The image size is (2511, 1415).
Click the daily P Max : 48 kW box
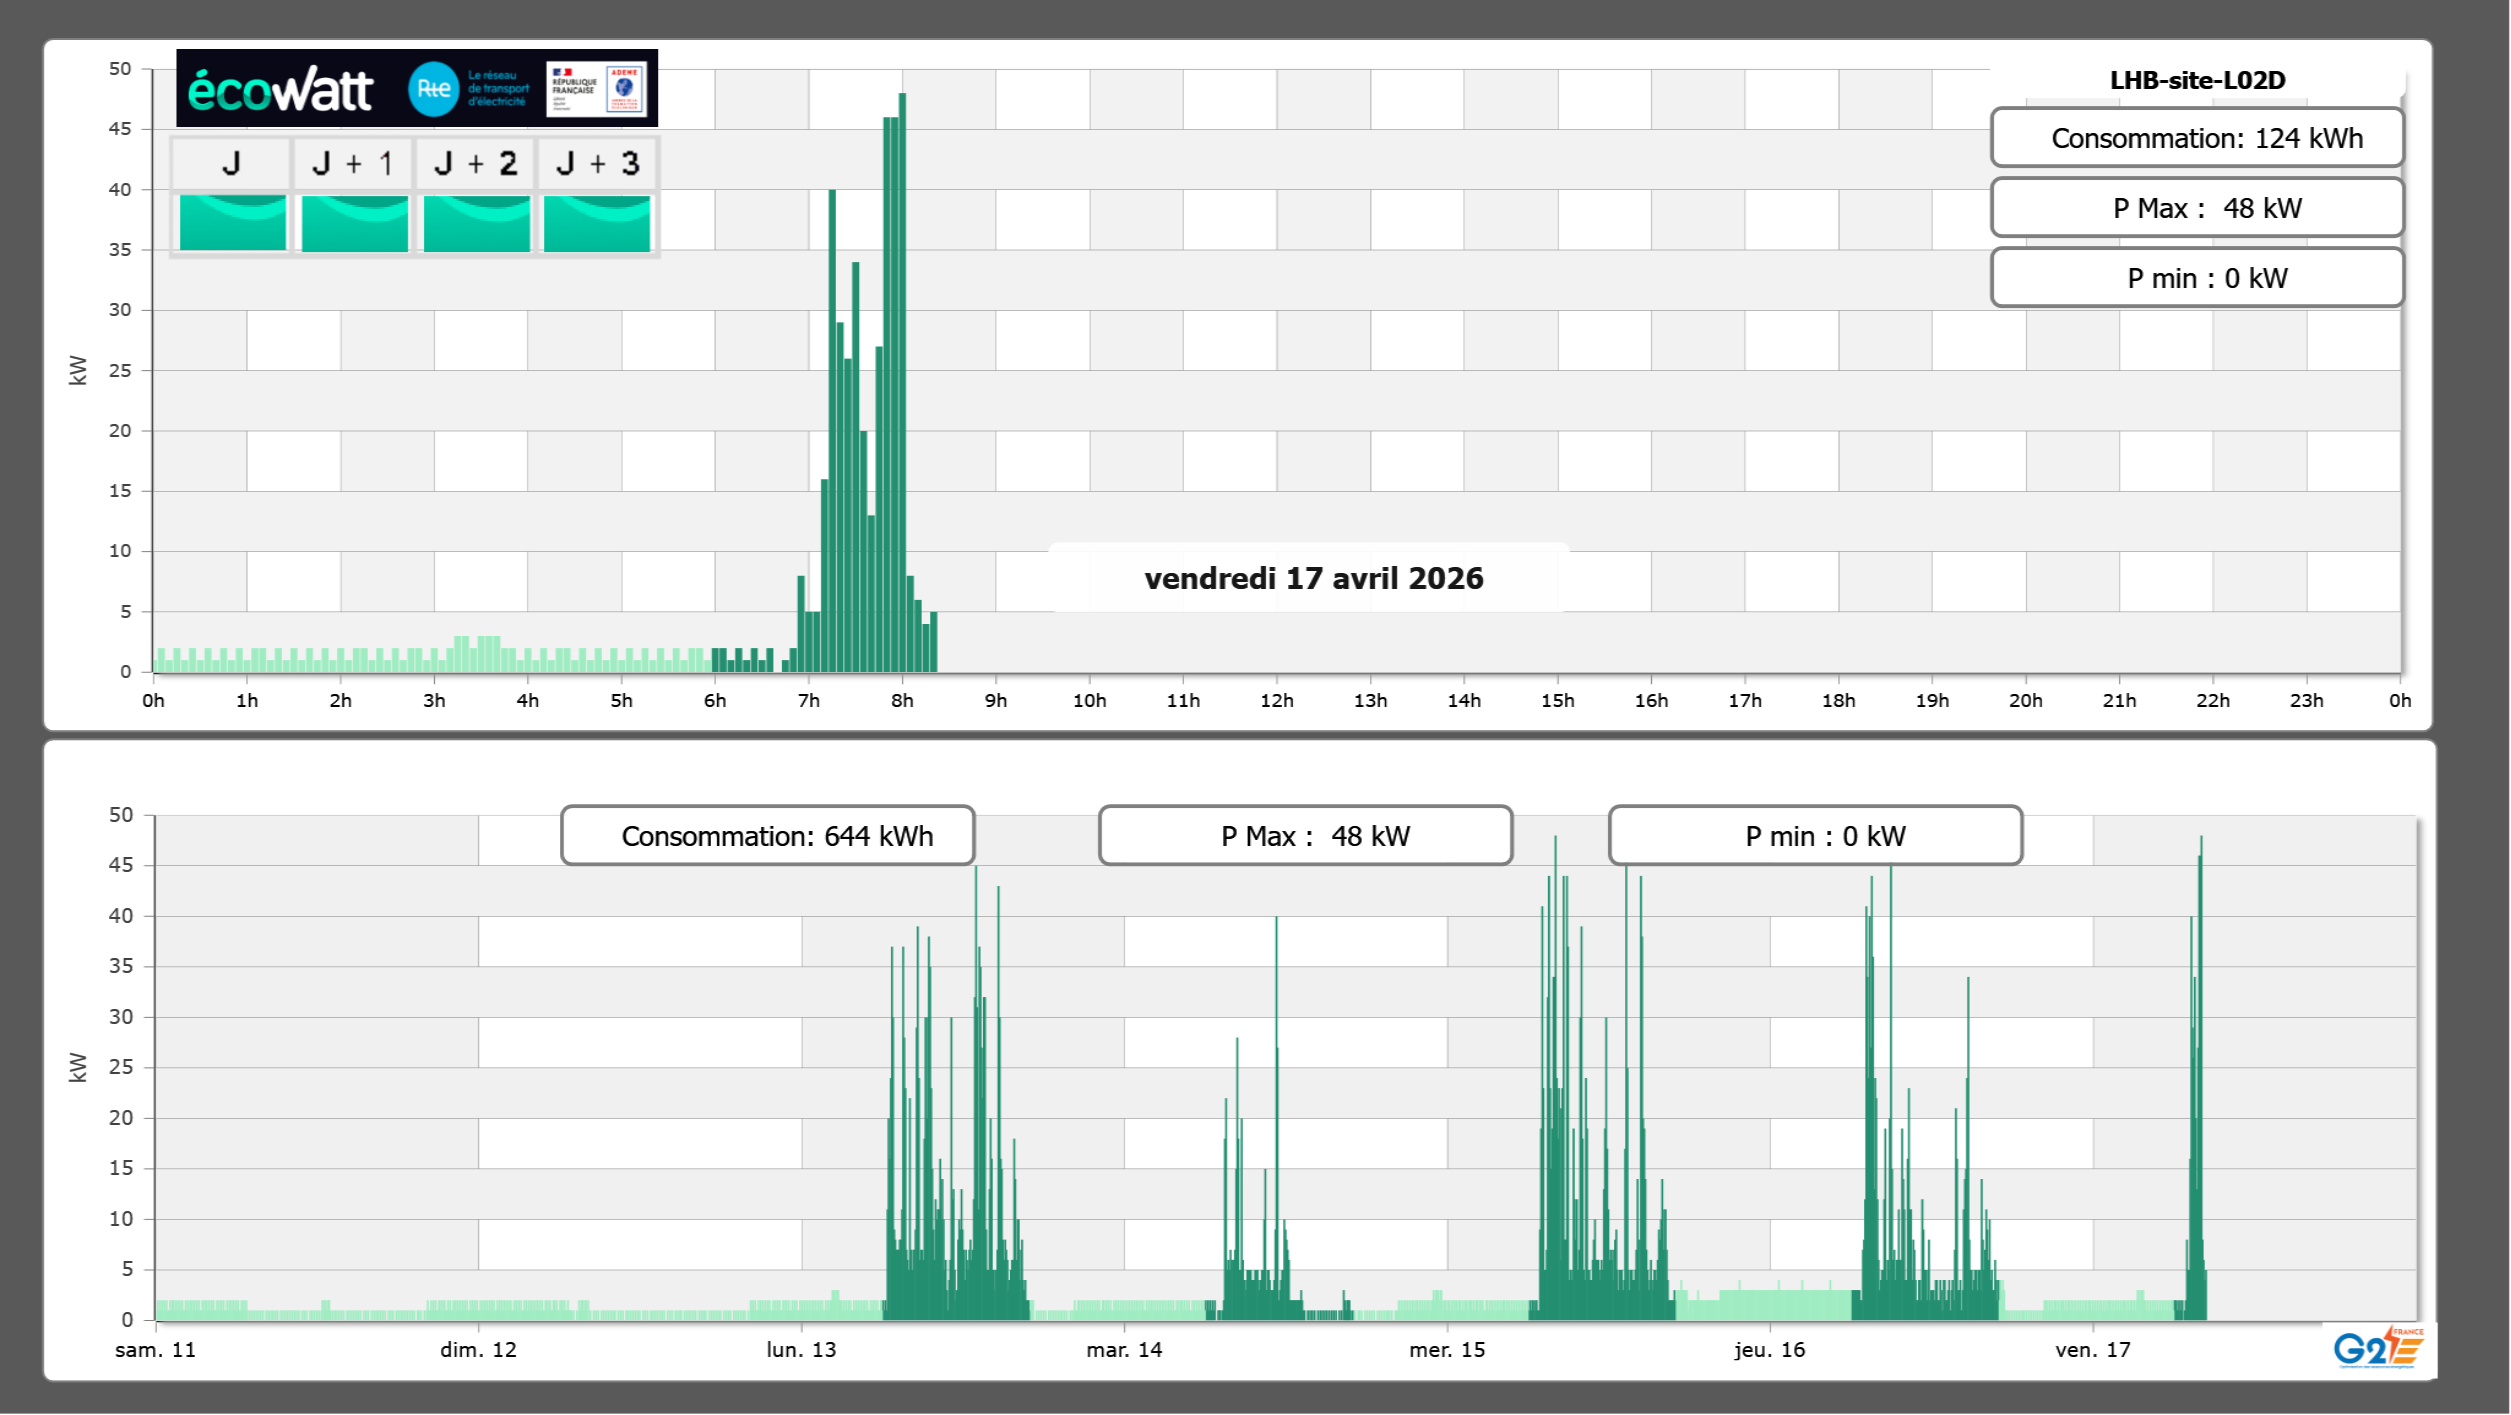tap(2197, 208)
